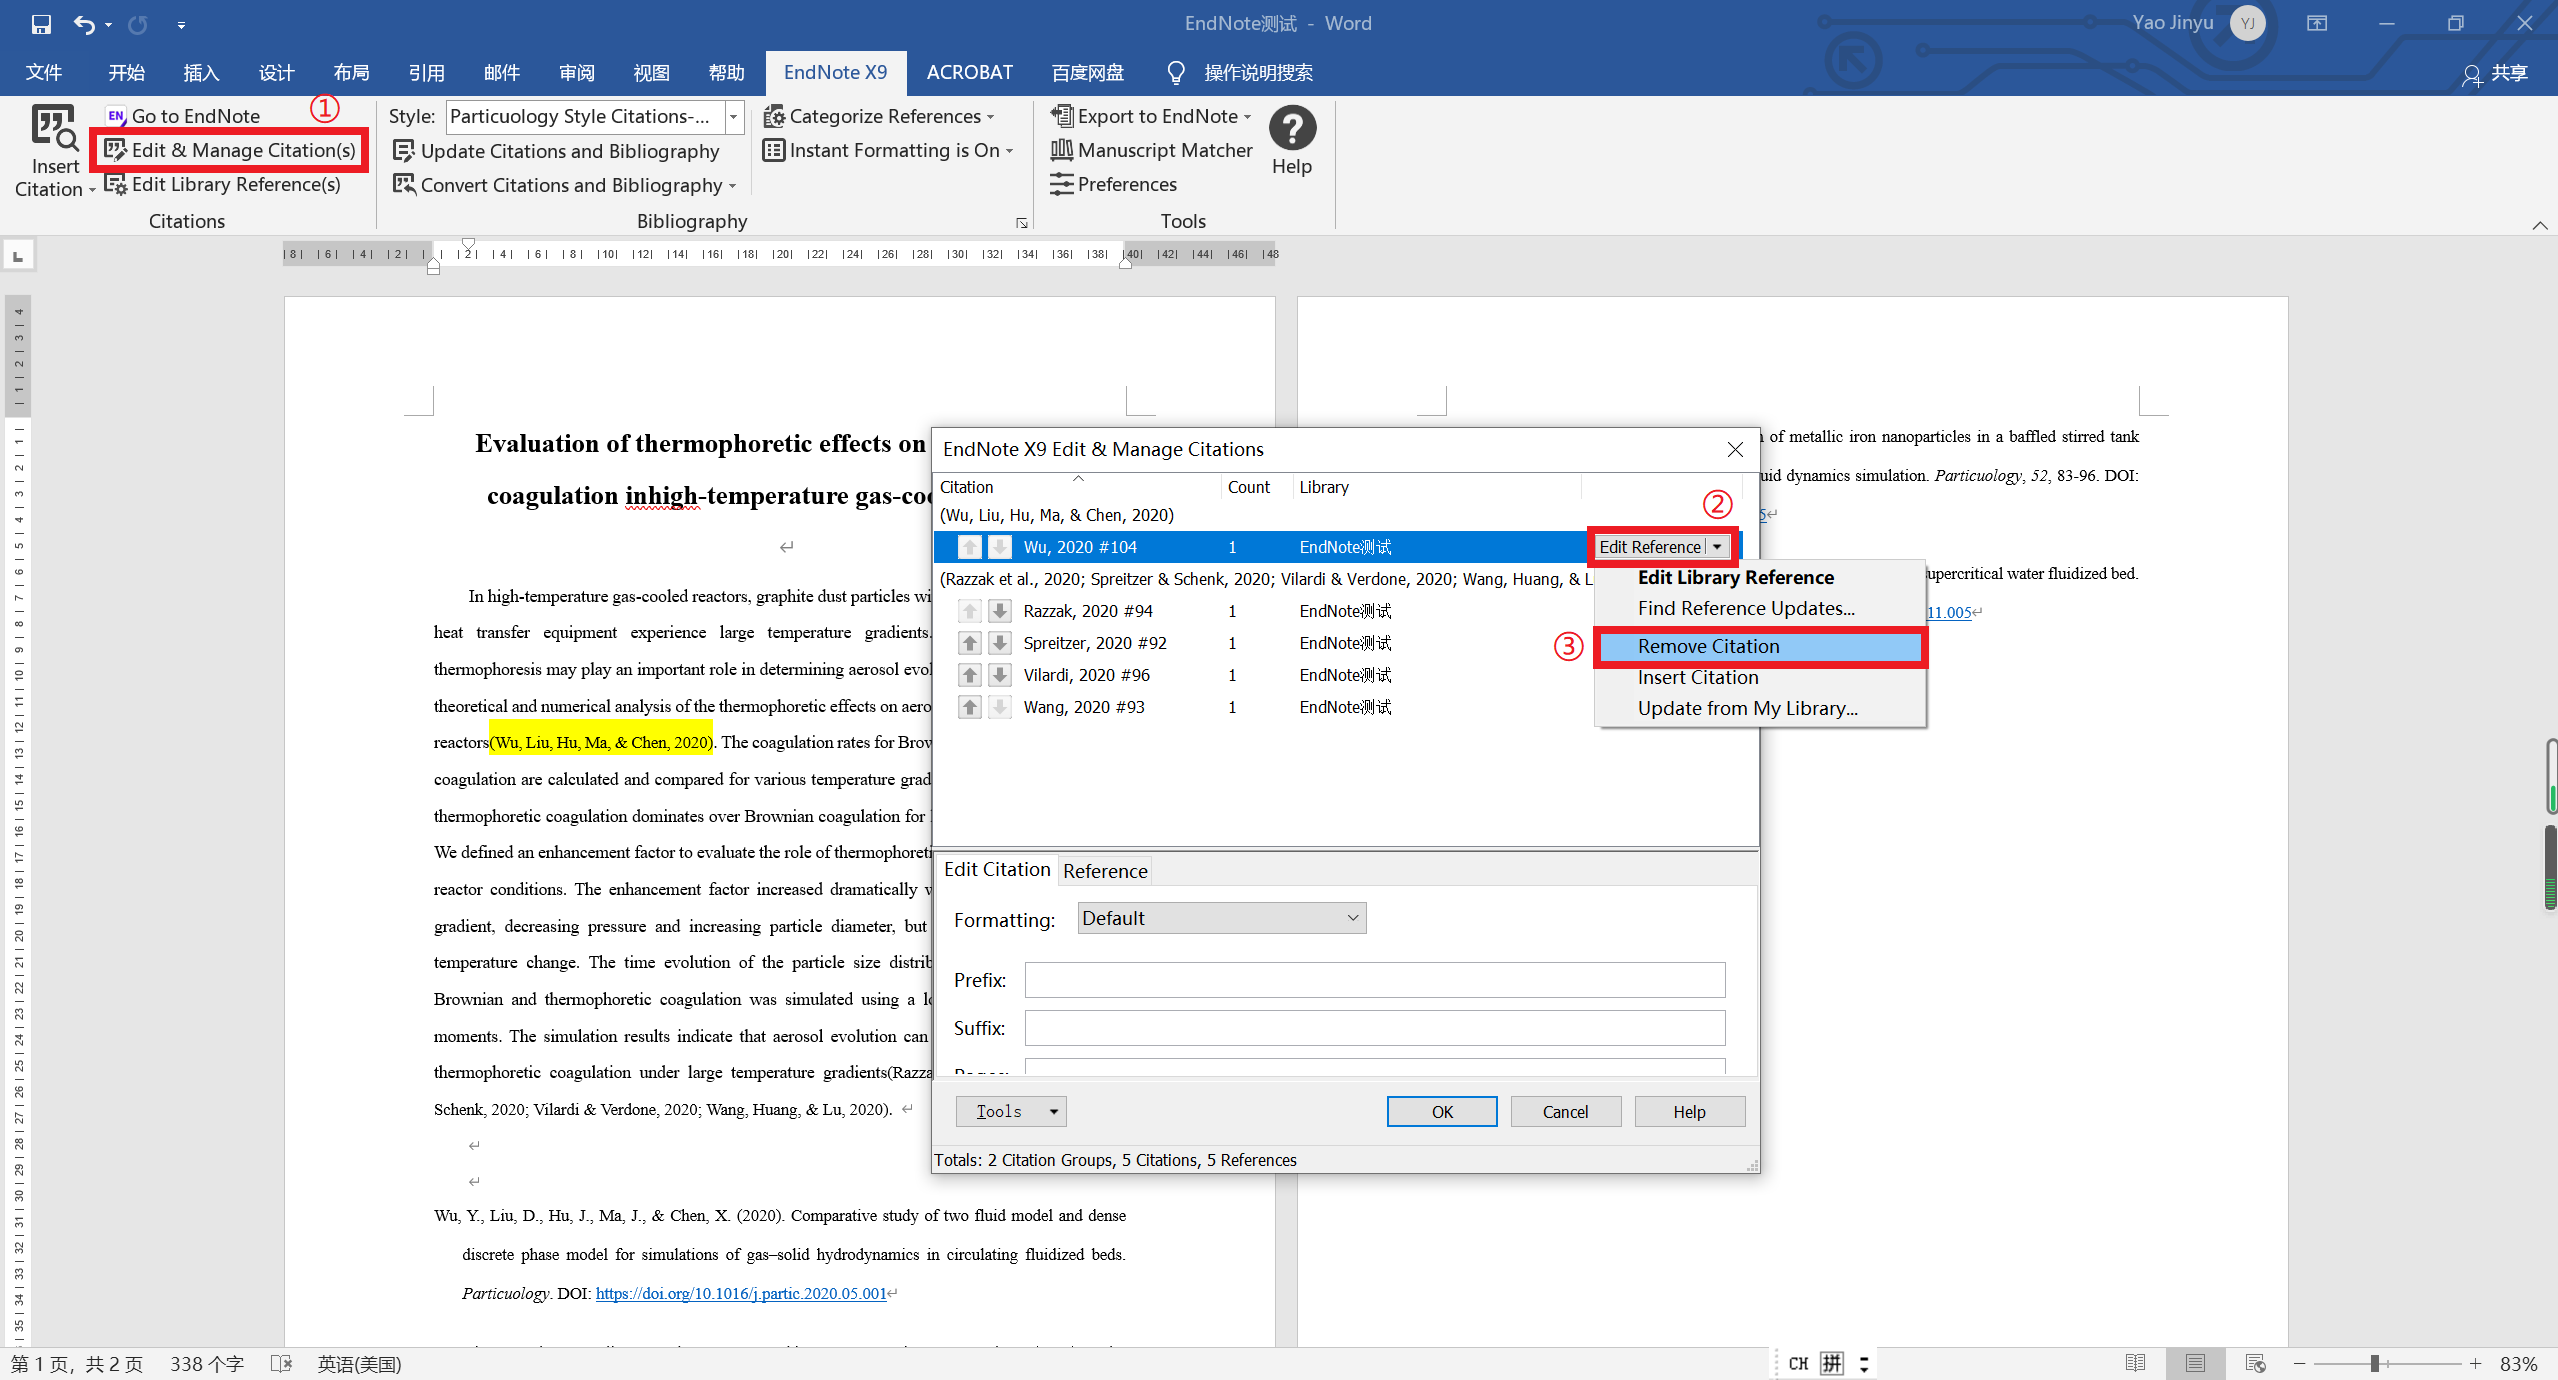Switch to the 开始 tab
Viewport: 2558px width, 1380px height.
[x=126, y=73]
